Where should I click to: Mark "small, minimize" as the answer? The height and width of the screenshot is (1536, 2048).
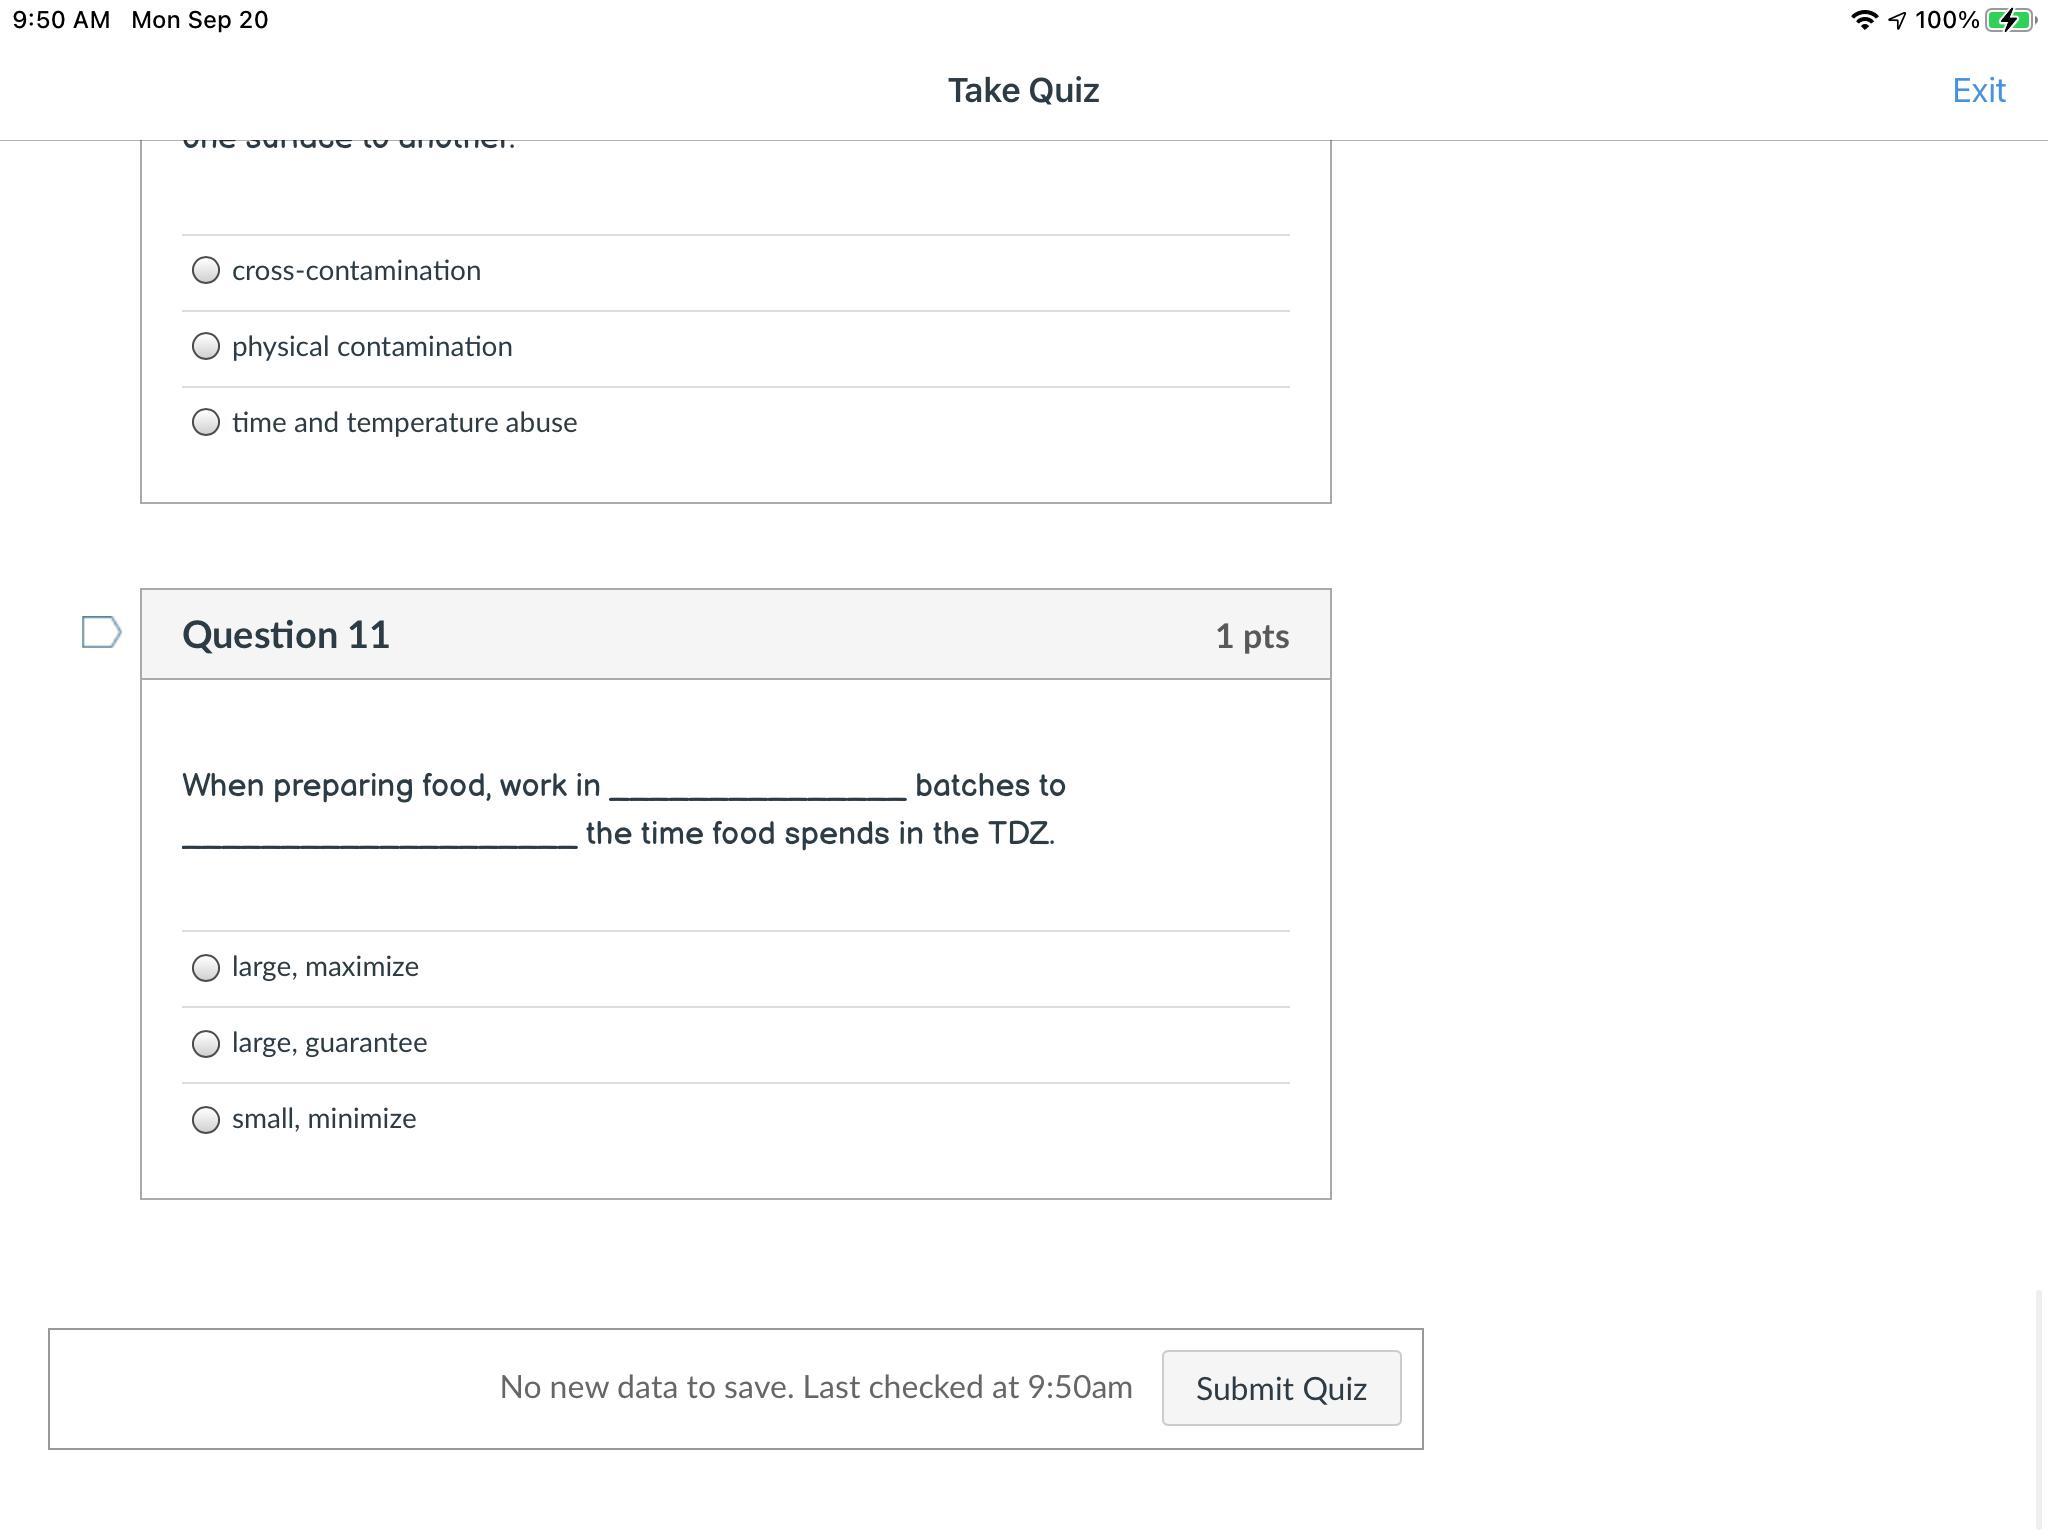tap(206, 1120)
